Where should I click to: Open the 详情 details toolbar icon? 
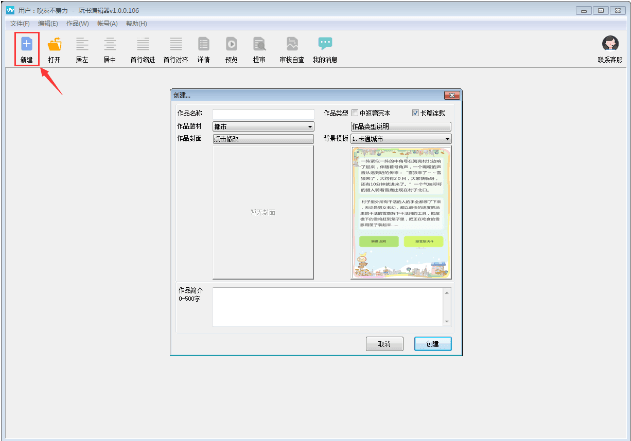(x=203, y=45)
